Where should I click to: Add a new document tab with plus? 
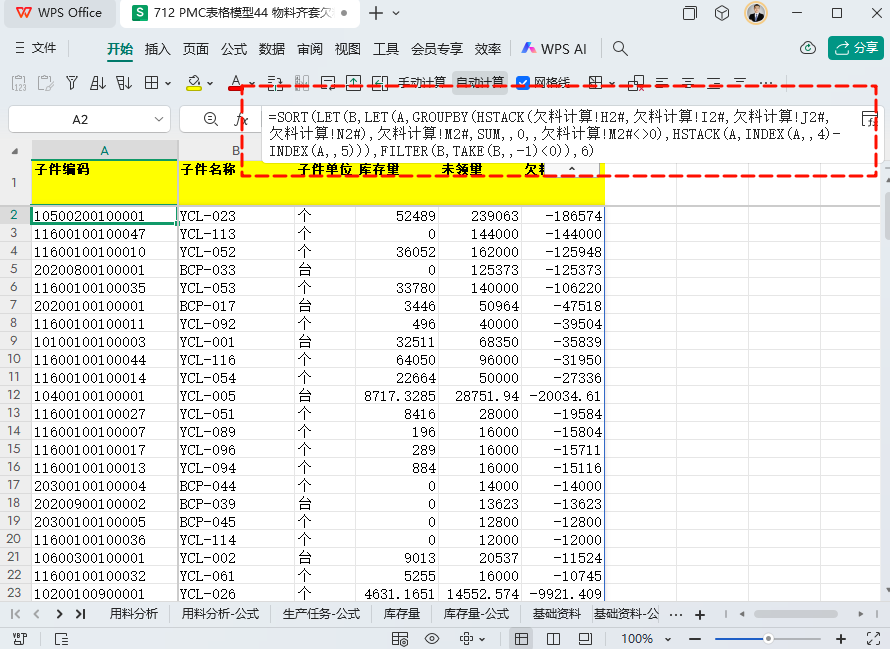click(376, 12)
